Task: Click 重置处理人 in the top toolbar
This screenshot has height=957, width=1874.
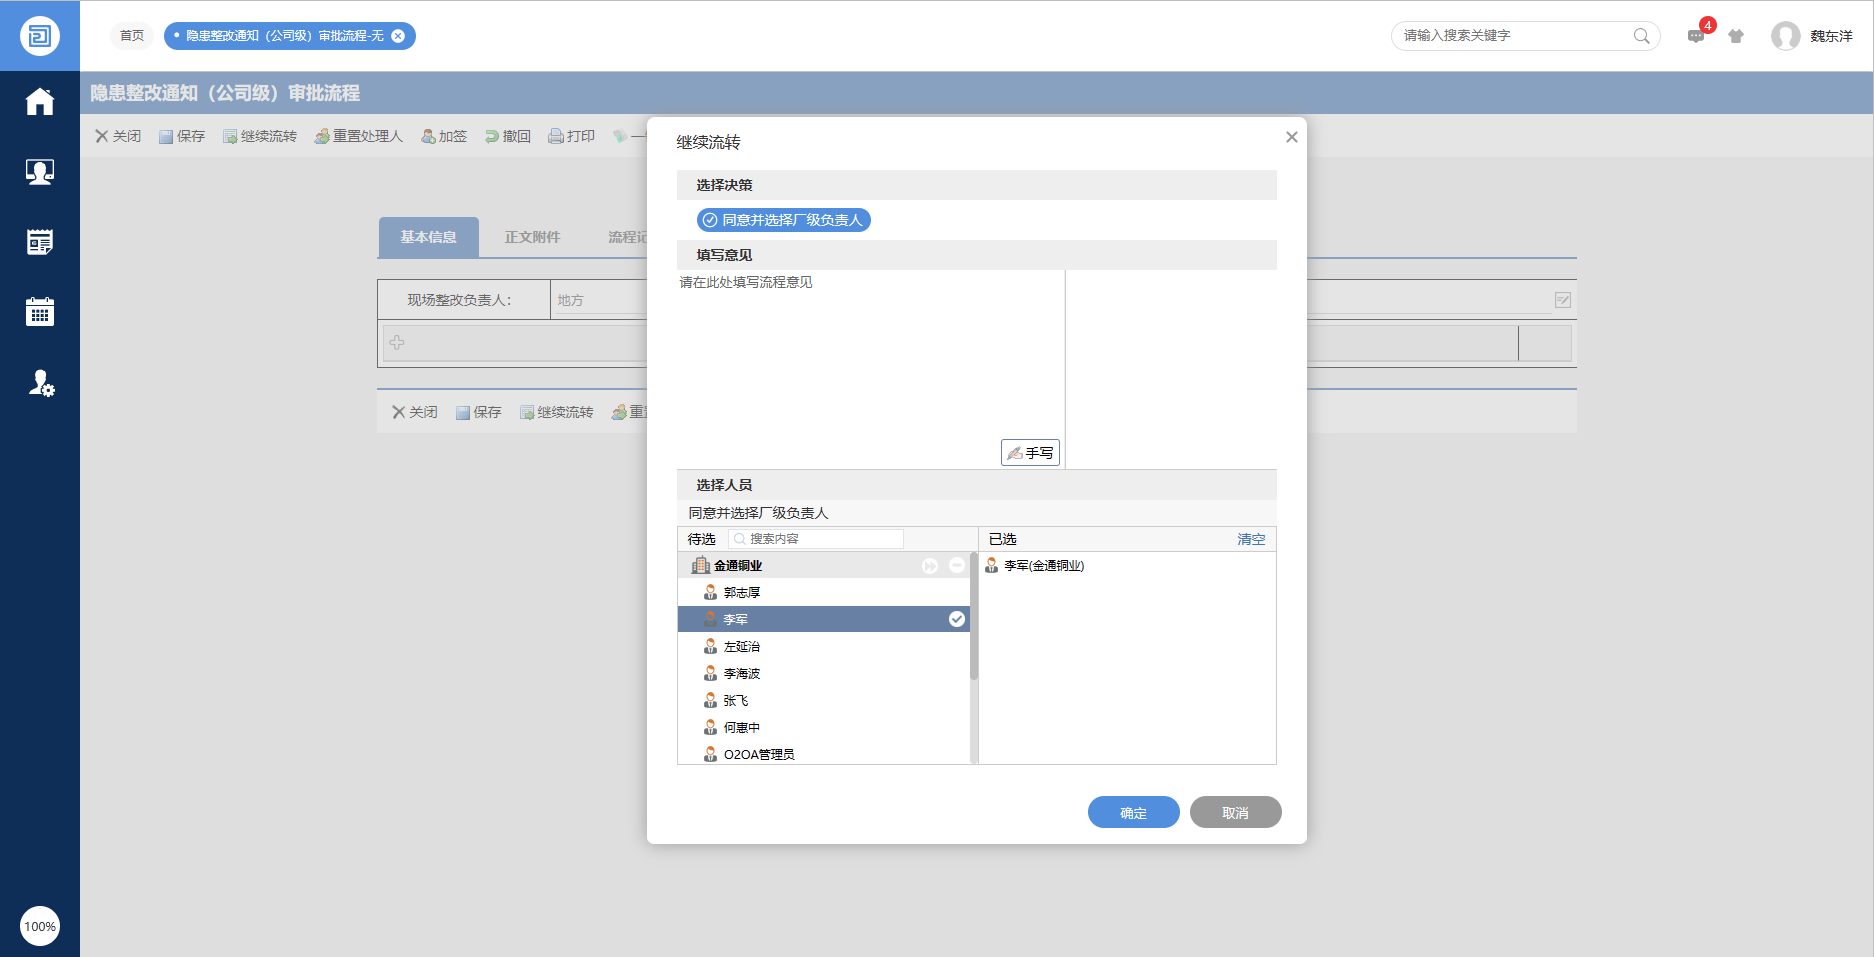Action: click(x=359, y=136)
